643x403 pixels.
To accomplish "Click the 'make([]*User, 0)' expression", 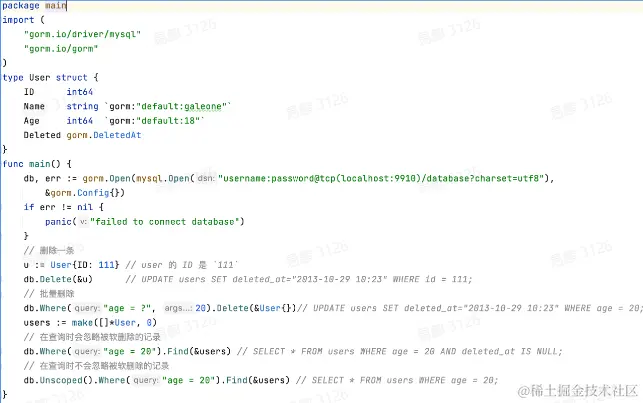I will (x=114, y=323).
